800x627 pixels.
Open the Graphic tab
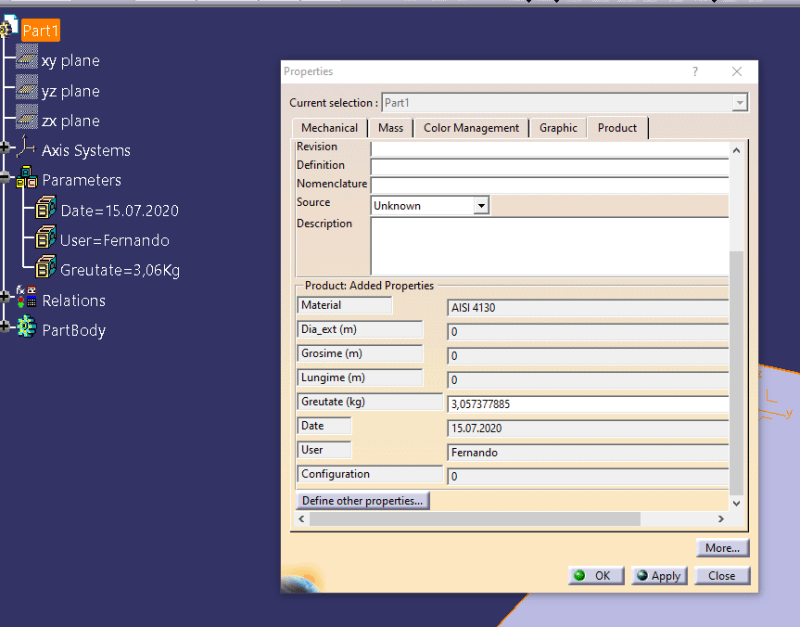[558, 128]
